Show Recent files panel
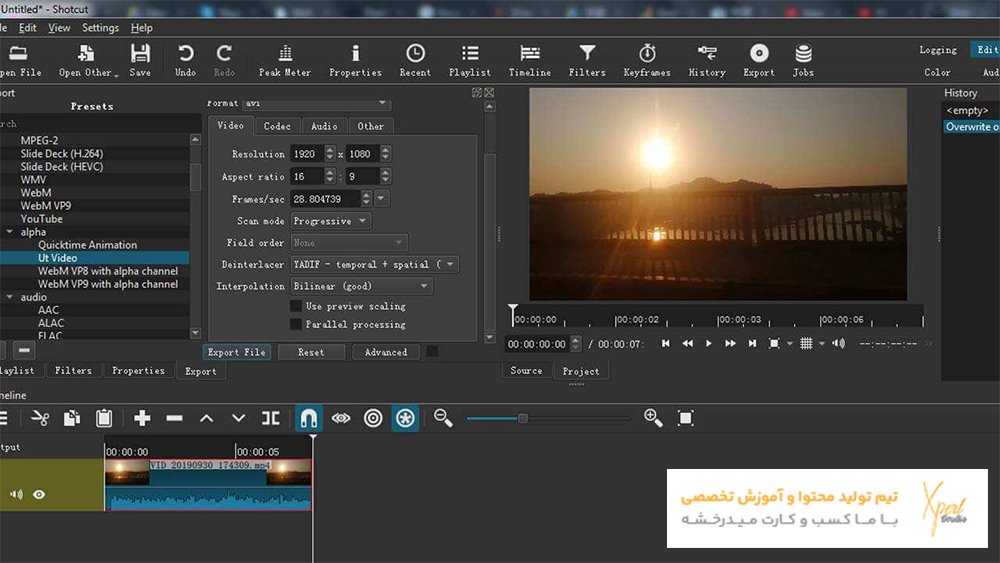 point(415,61)
